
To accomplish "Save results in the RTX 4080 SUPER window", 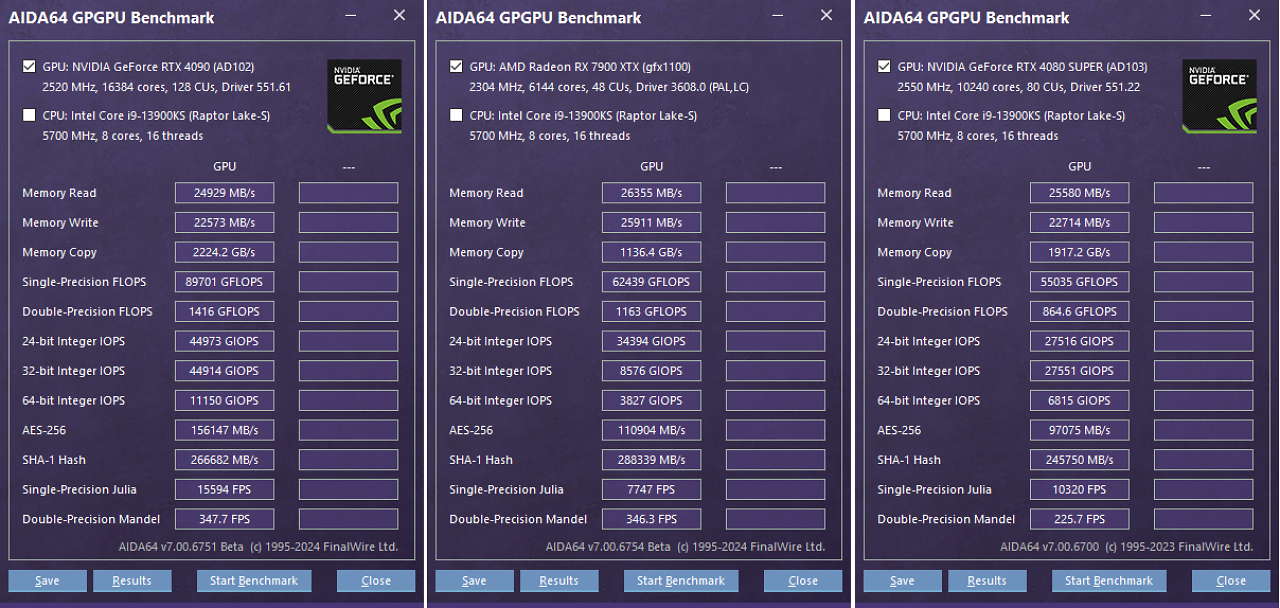I will (901, 581).
